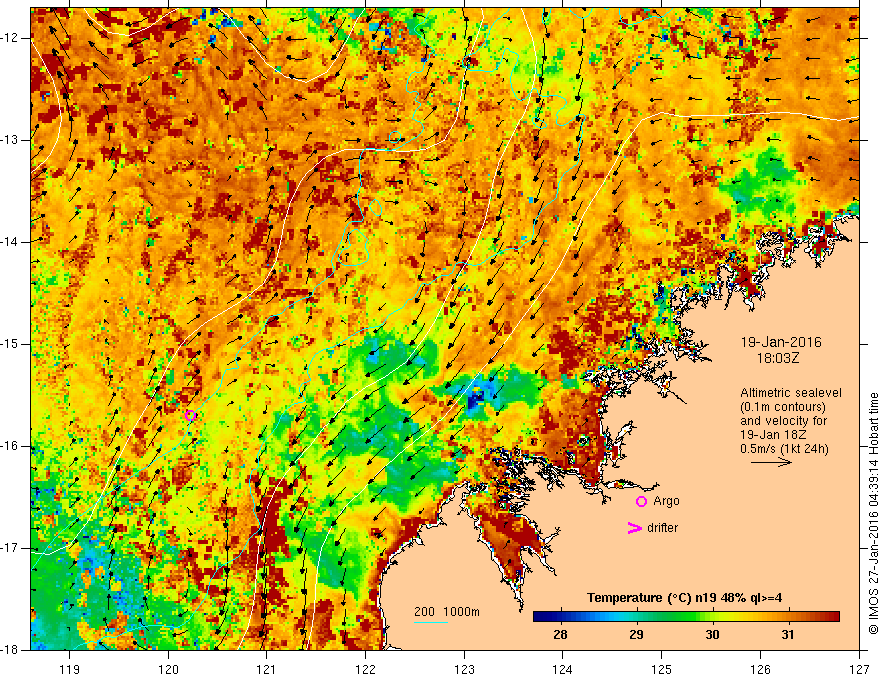This screenshot has width=880, height=680.
Task: Click the colour bar label 29
Action: tap(636, 635)
